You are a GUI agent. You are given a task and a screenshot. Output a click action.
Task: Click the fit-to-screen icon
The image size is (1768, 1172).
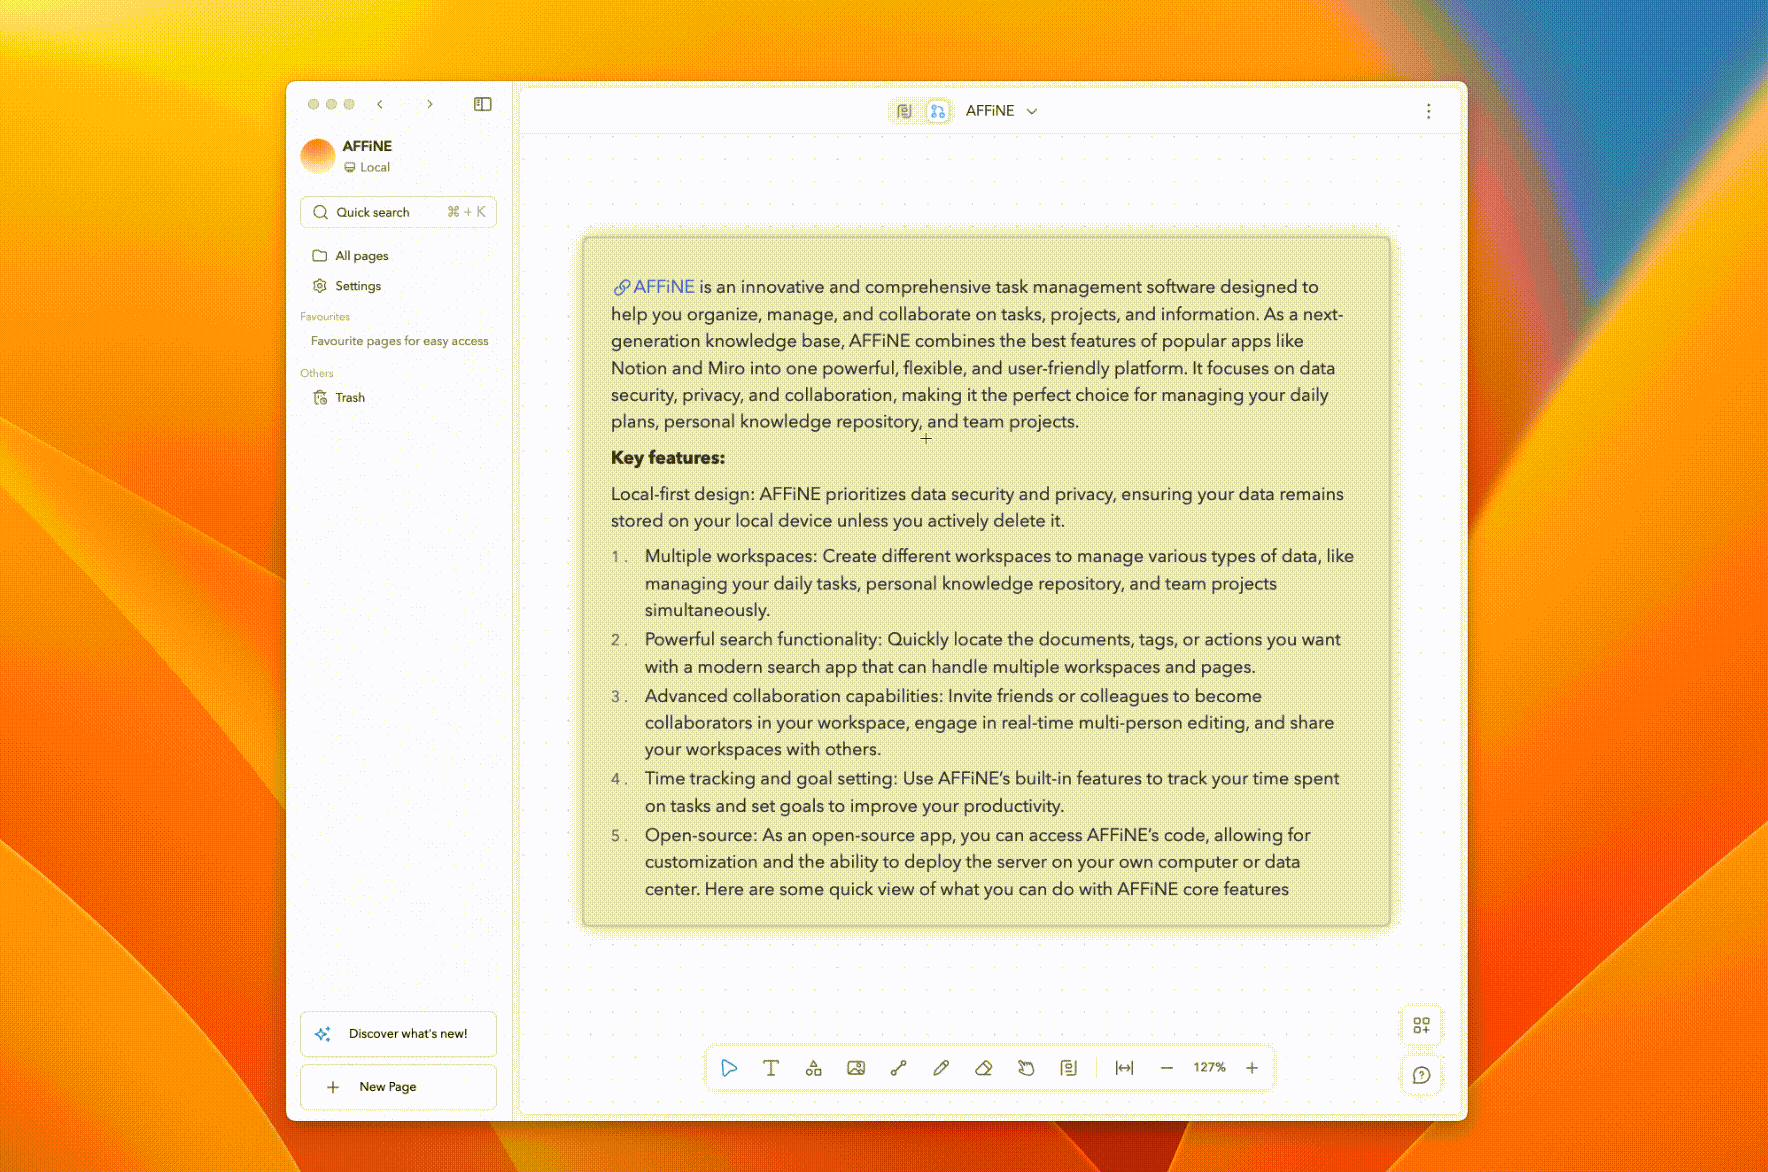pyautogui.click(x=1125, y=1068)
